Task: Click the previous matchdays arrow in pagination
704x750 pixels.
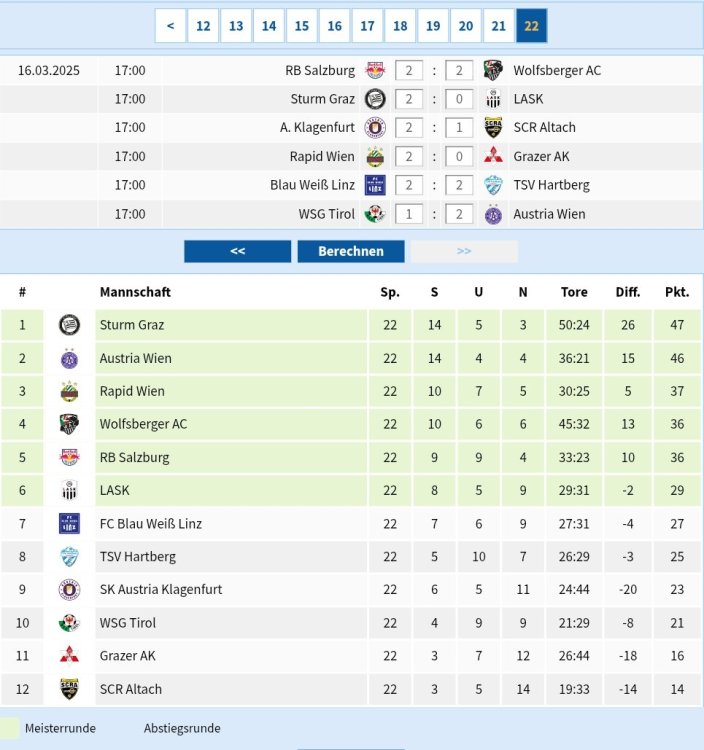Action: coord(170,26)
